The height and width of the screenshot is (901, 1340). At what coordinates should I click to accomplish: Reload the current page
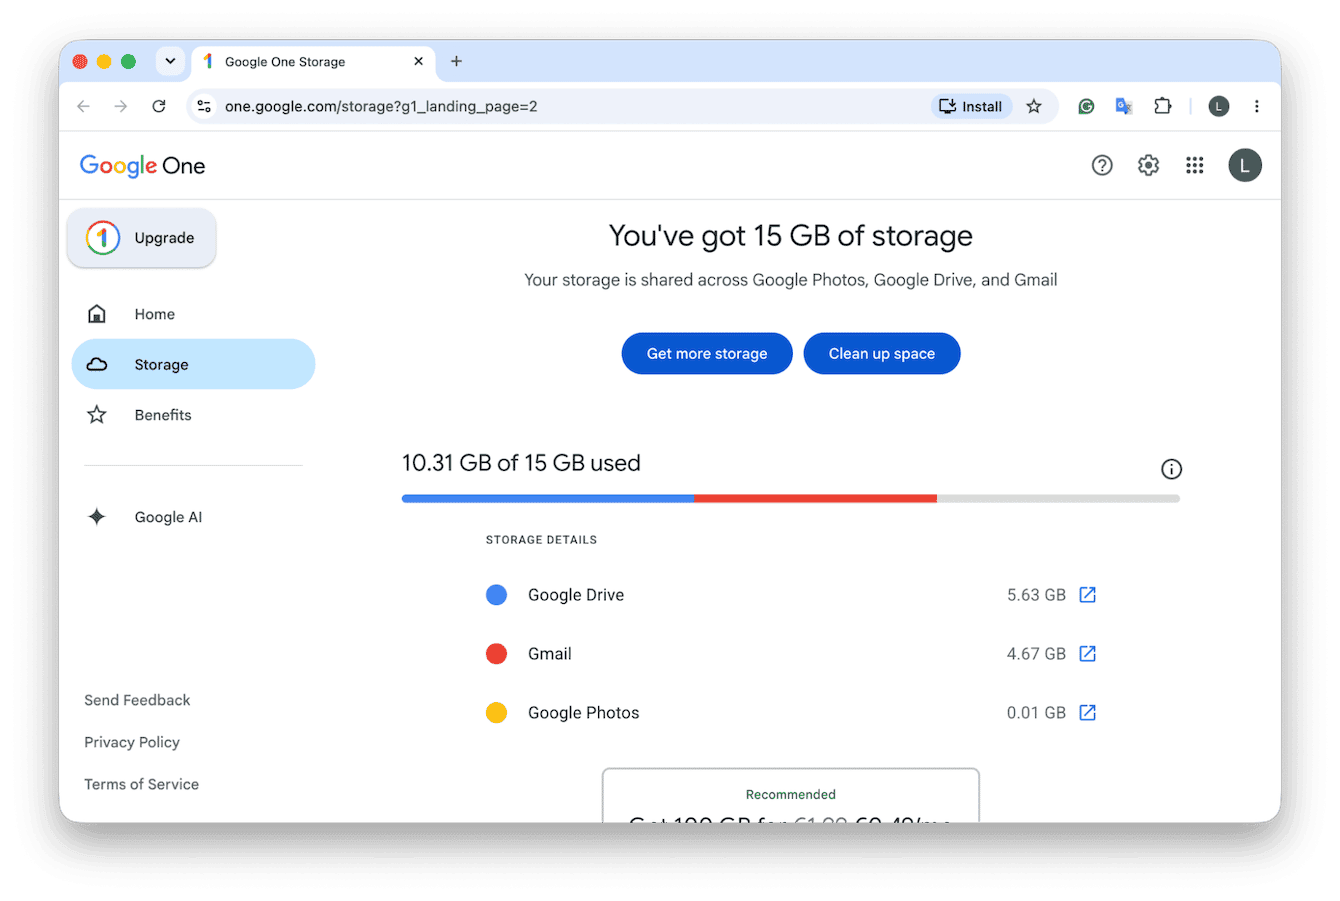159,106
